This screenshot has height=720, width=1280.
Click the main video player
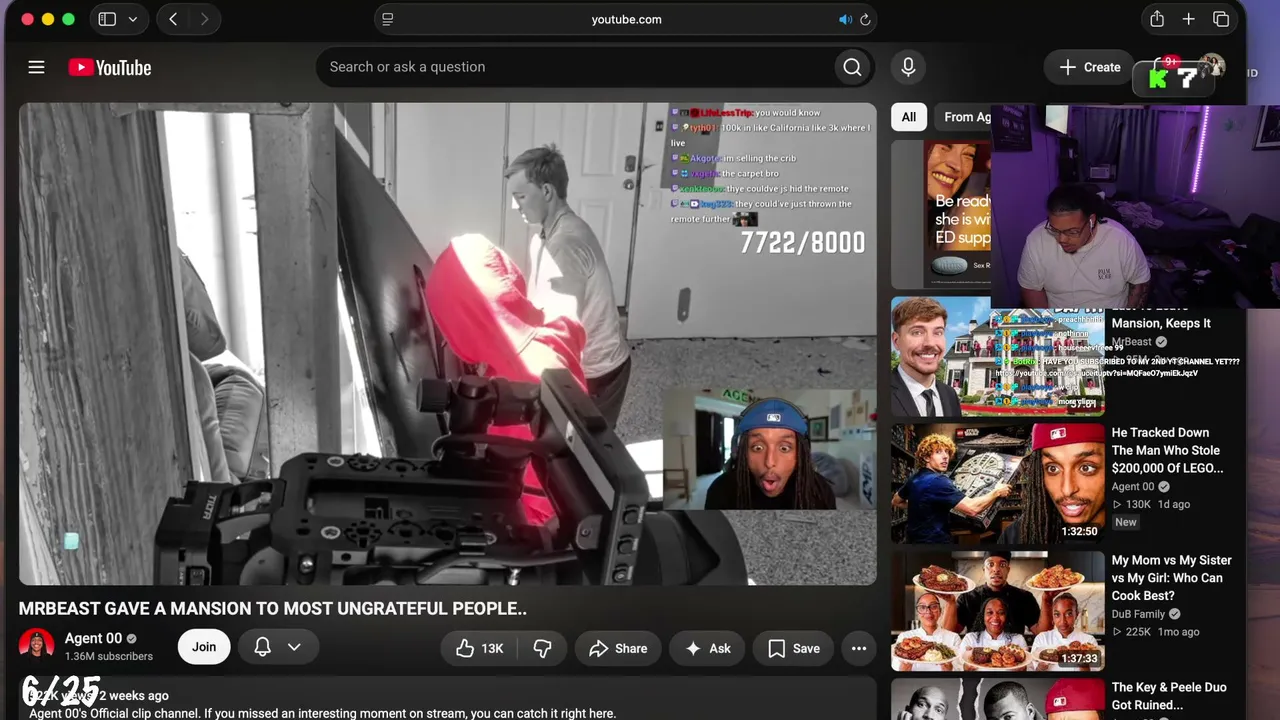tap(448, 344)
